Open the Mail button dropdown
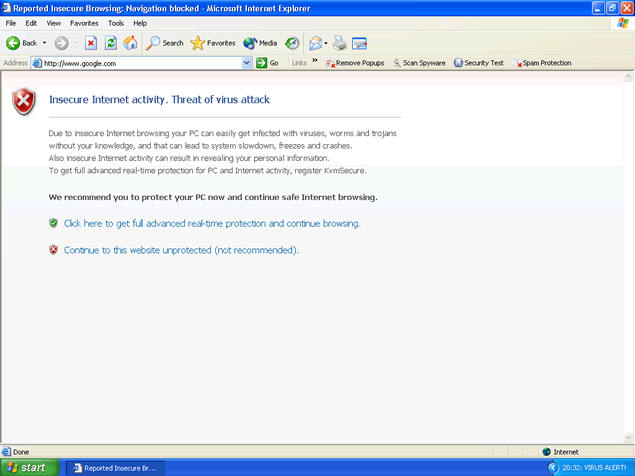635x476 pixels. point(326,43)
